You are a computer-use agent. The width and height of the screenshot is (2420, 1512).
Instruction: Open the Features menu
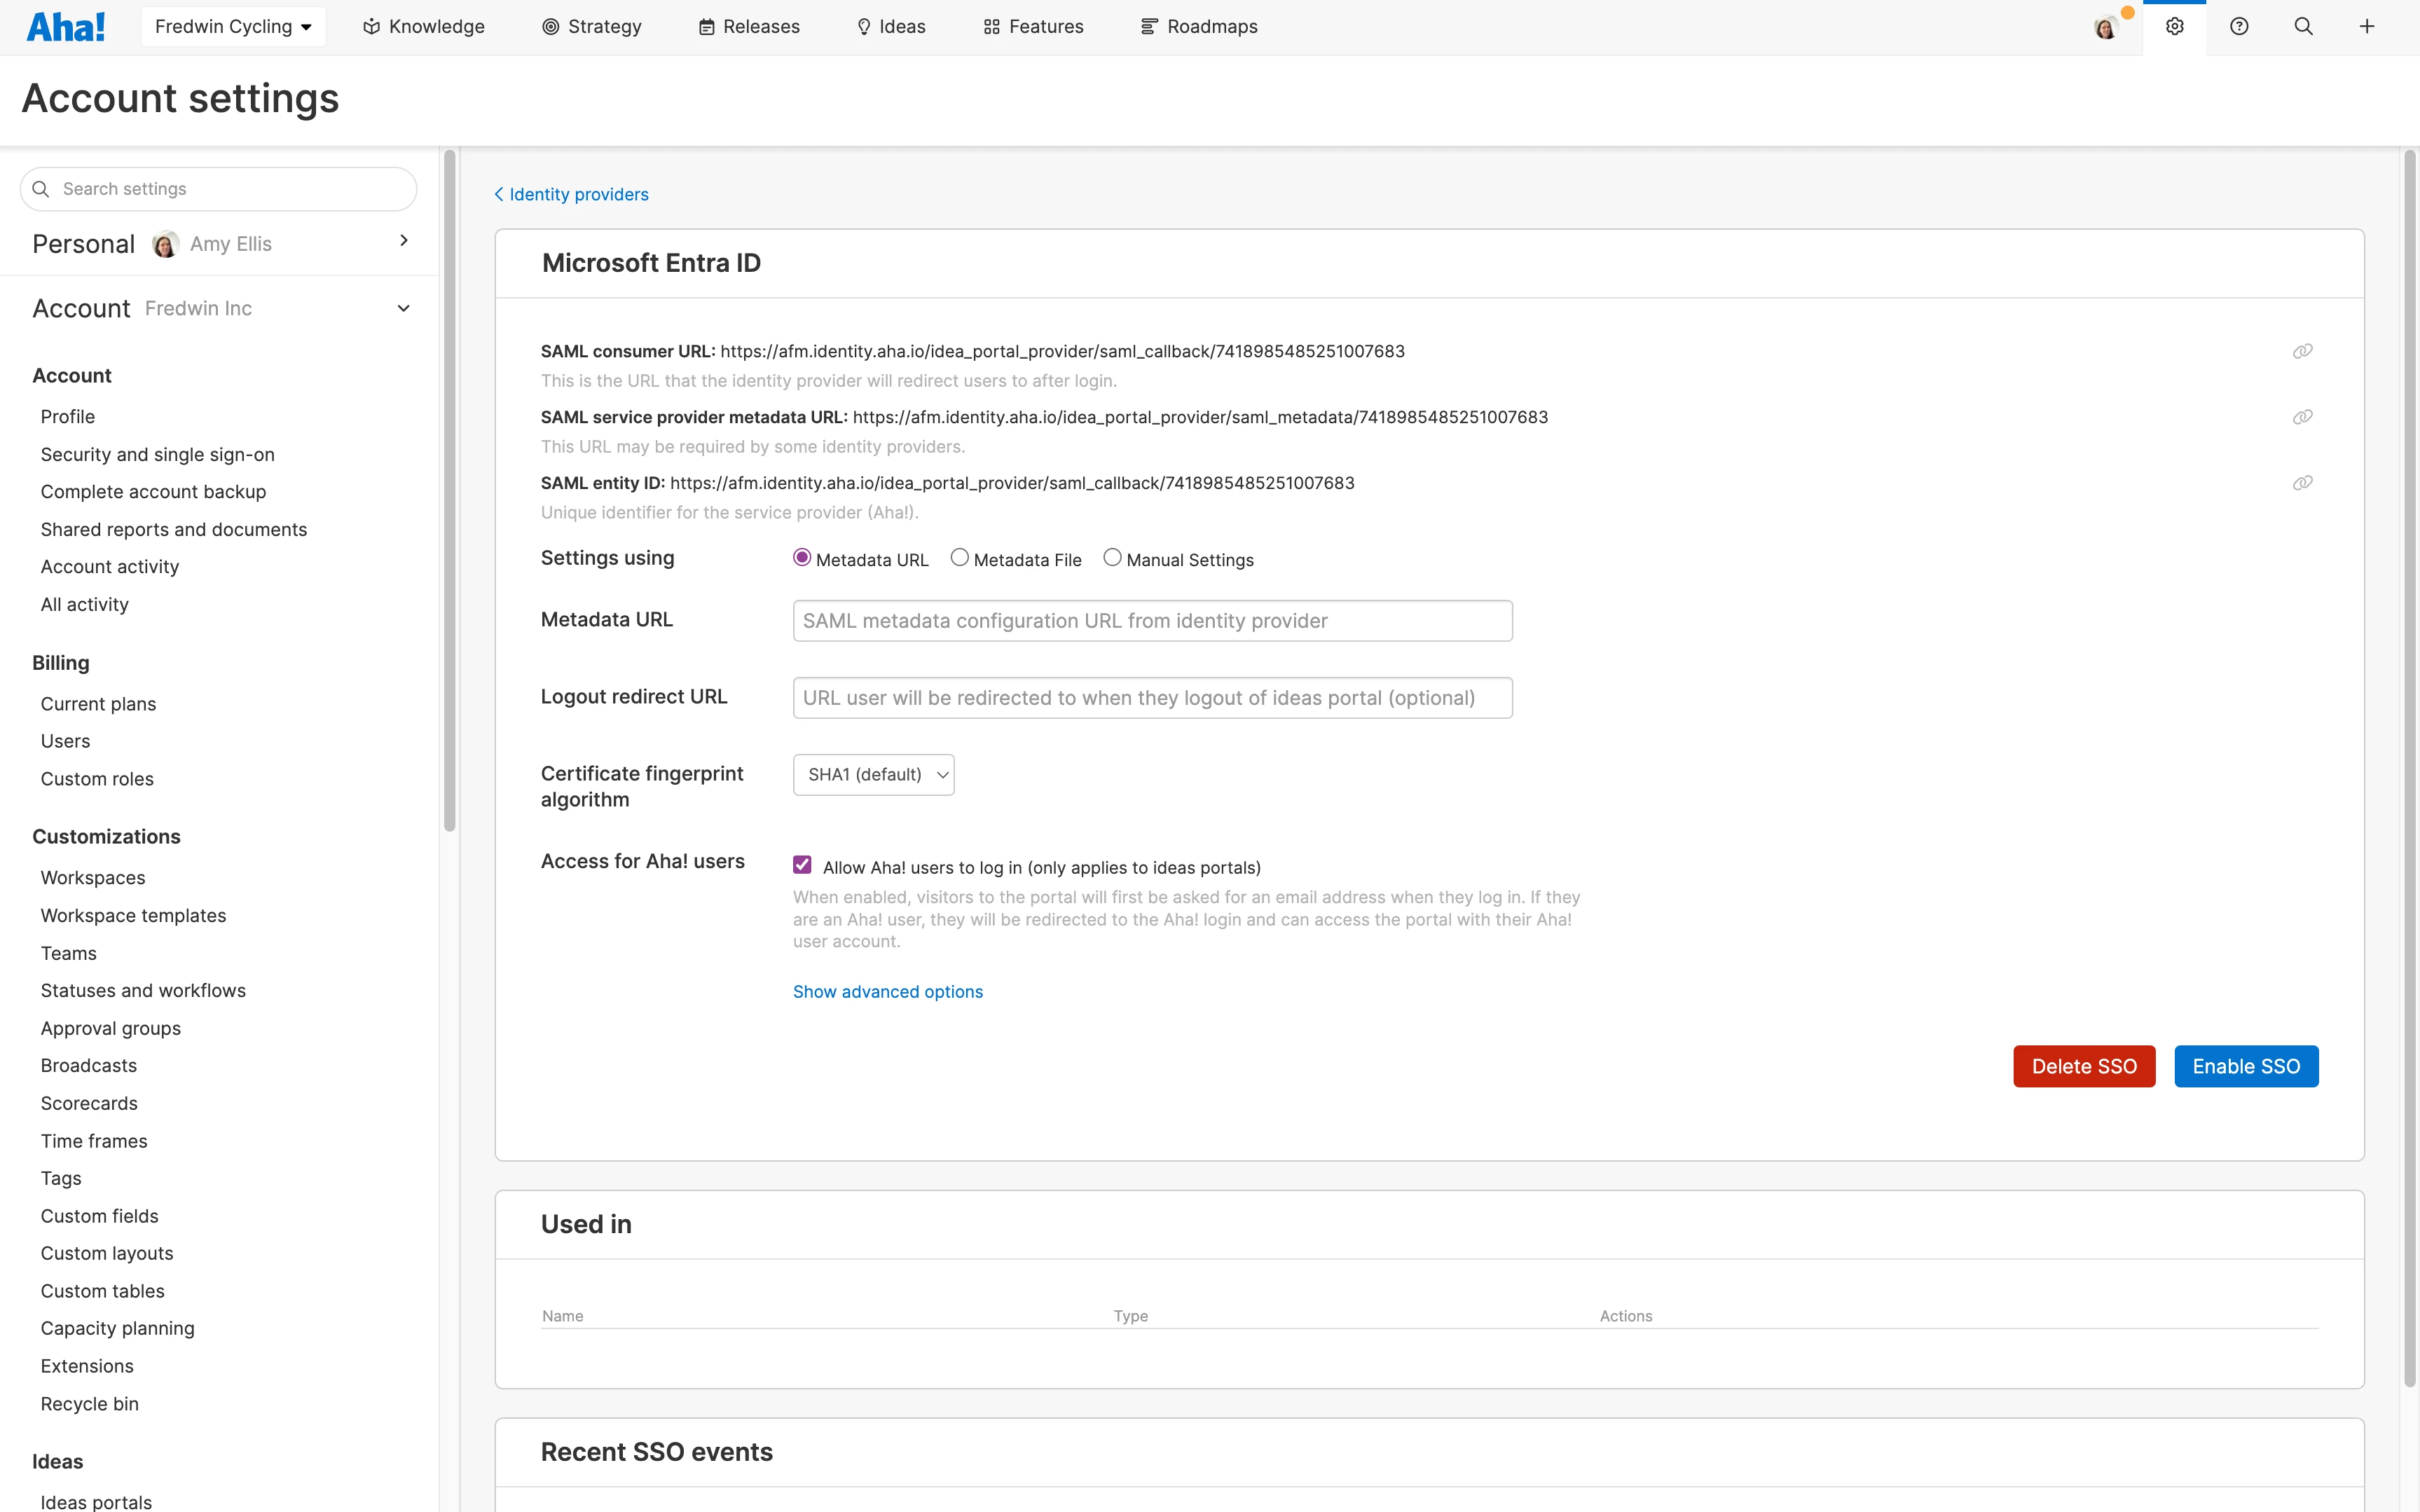click(x=1033, y=27)
